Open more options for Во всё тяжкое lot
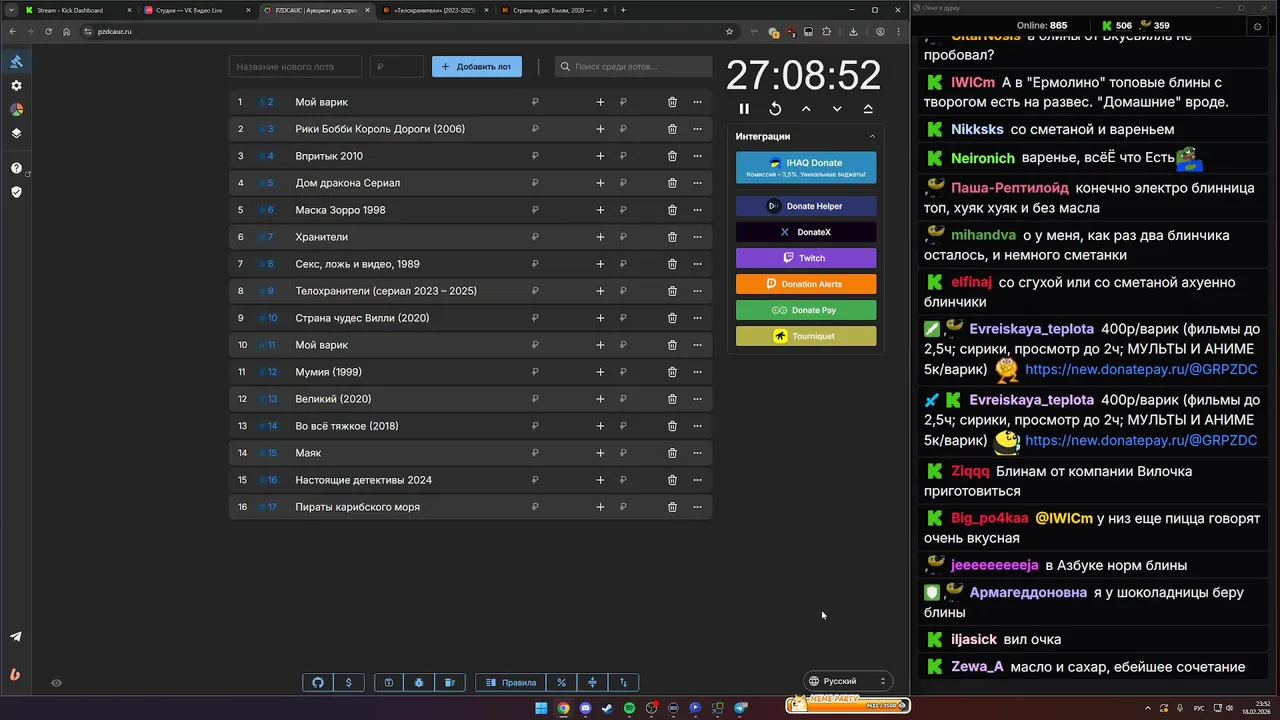1280x720 pixels. (698, 426)
